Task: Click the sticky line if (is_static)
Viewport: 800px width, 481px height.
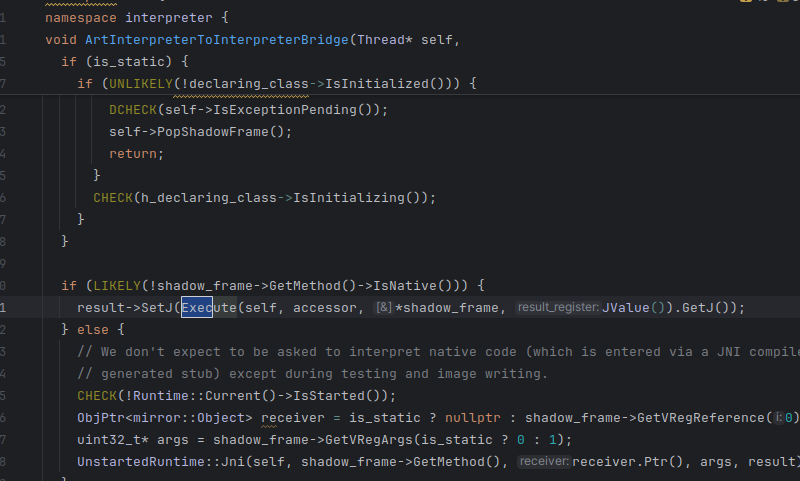Action: (x=115, y=61)
